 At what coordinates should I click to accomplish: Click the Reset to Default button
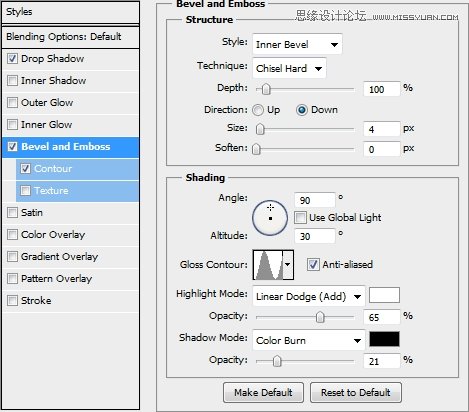coord(356,393)
